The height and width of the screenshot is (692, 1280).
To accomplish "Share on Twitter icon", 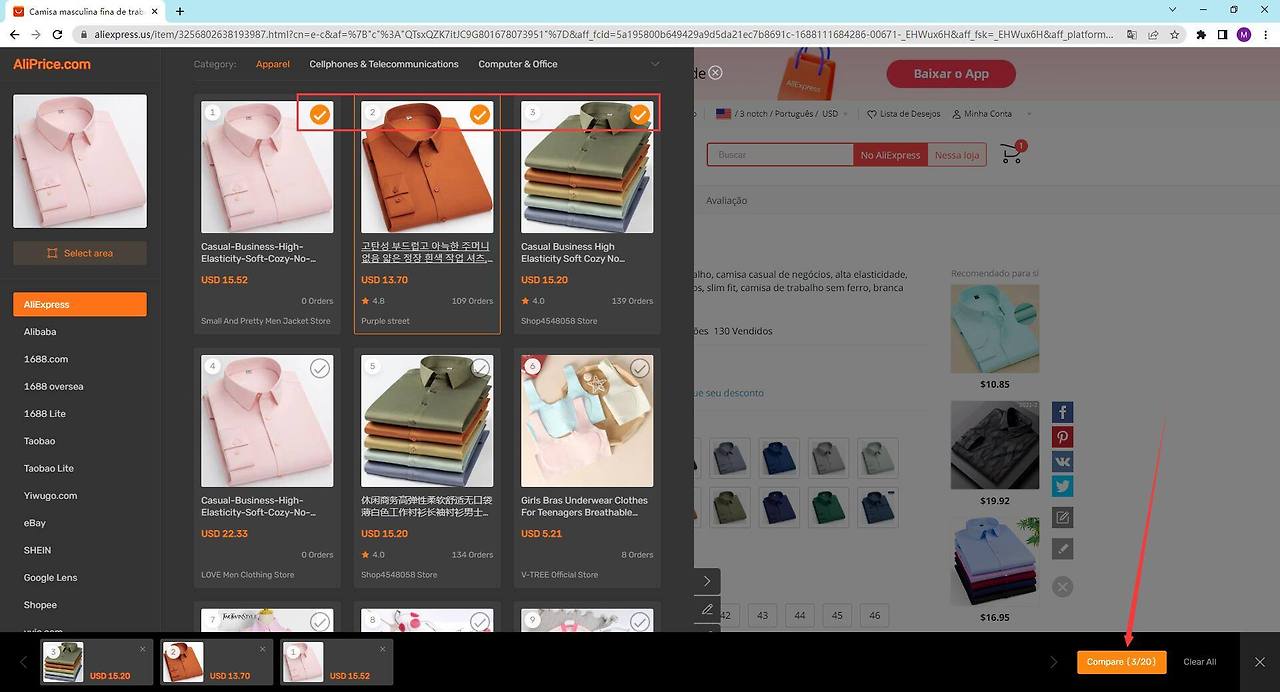I will 1062,487.
